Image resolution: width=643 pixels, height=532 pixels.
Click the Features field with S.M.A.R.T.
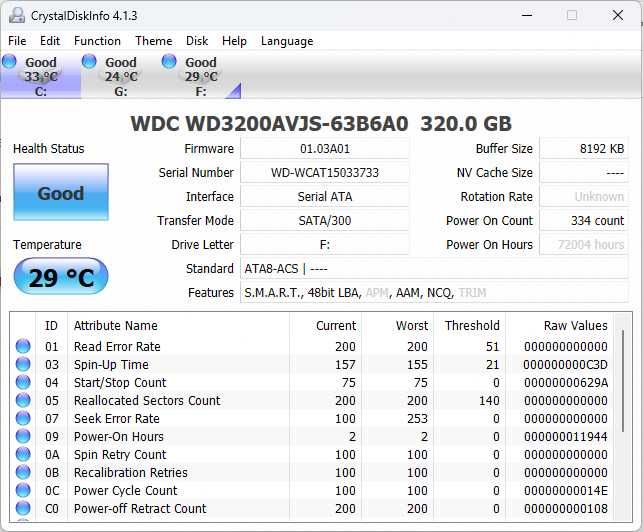click(x=434, y=293)
